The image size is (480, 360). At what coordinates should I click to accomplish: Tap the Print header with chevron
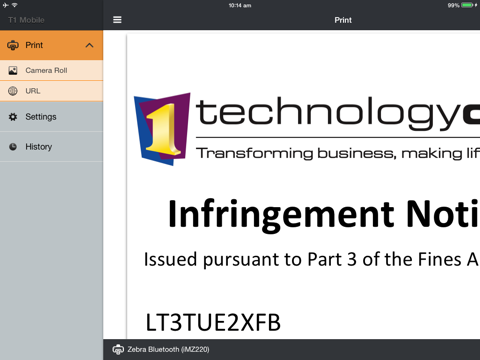51,45
